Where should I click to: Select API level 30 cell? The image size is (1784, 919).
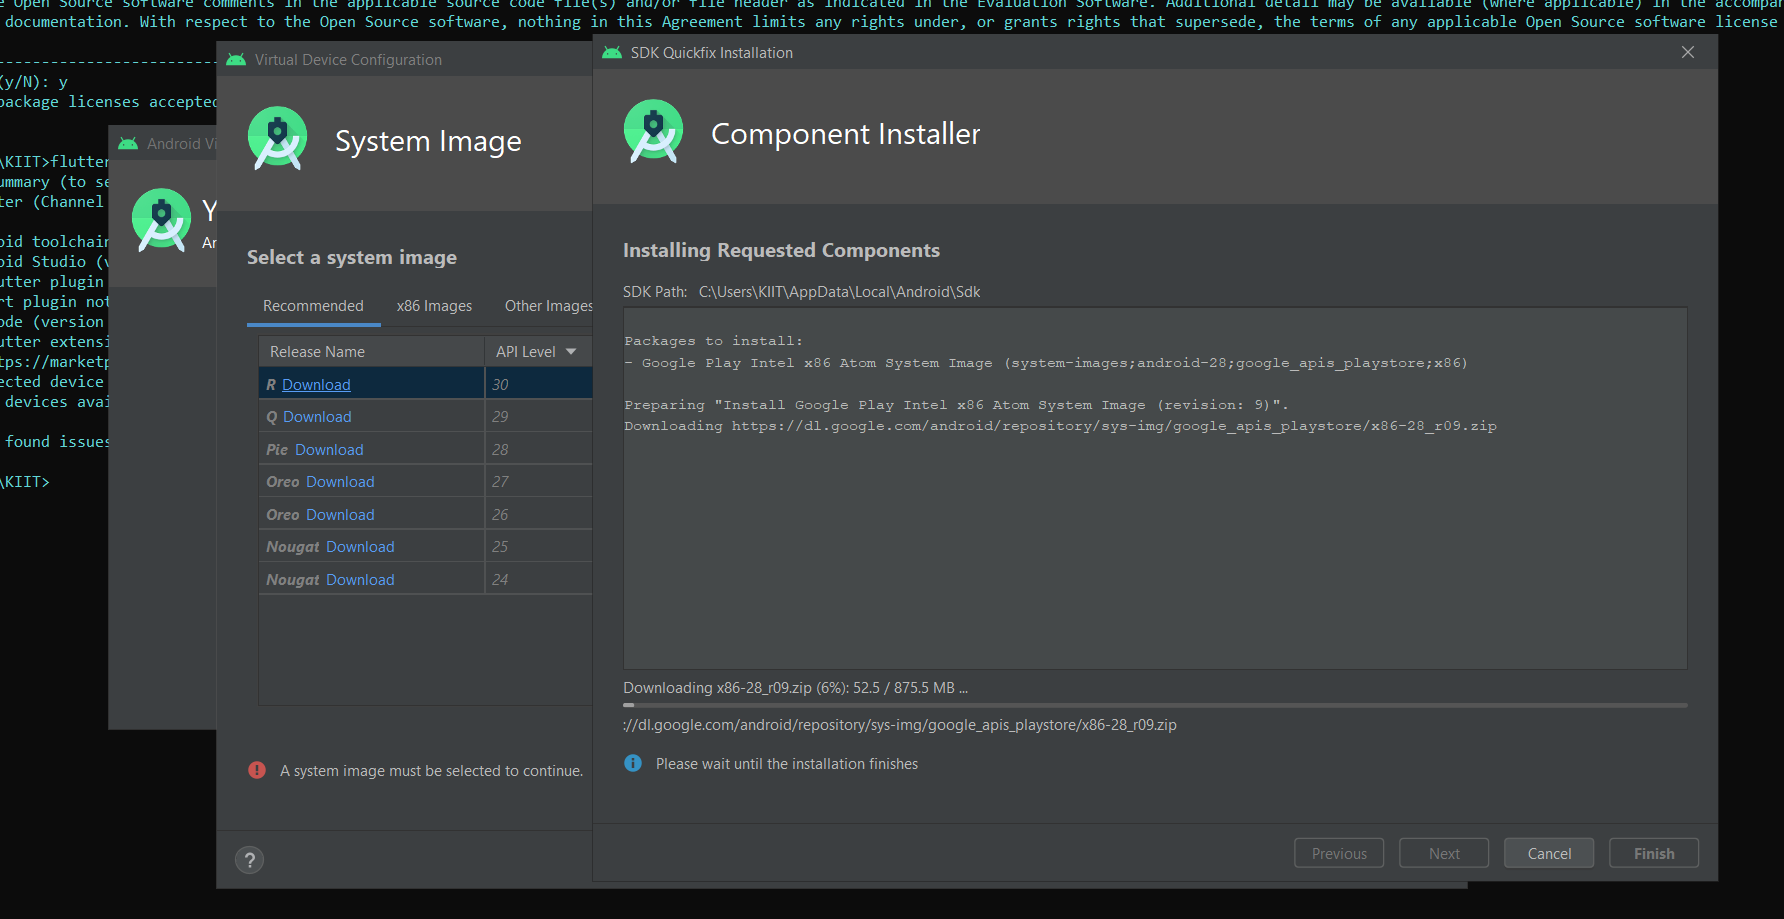click(539, 384)
